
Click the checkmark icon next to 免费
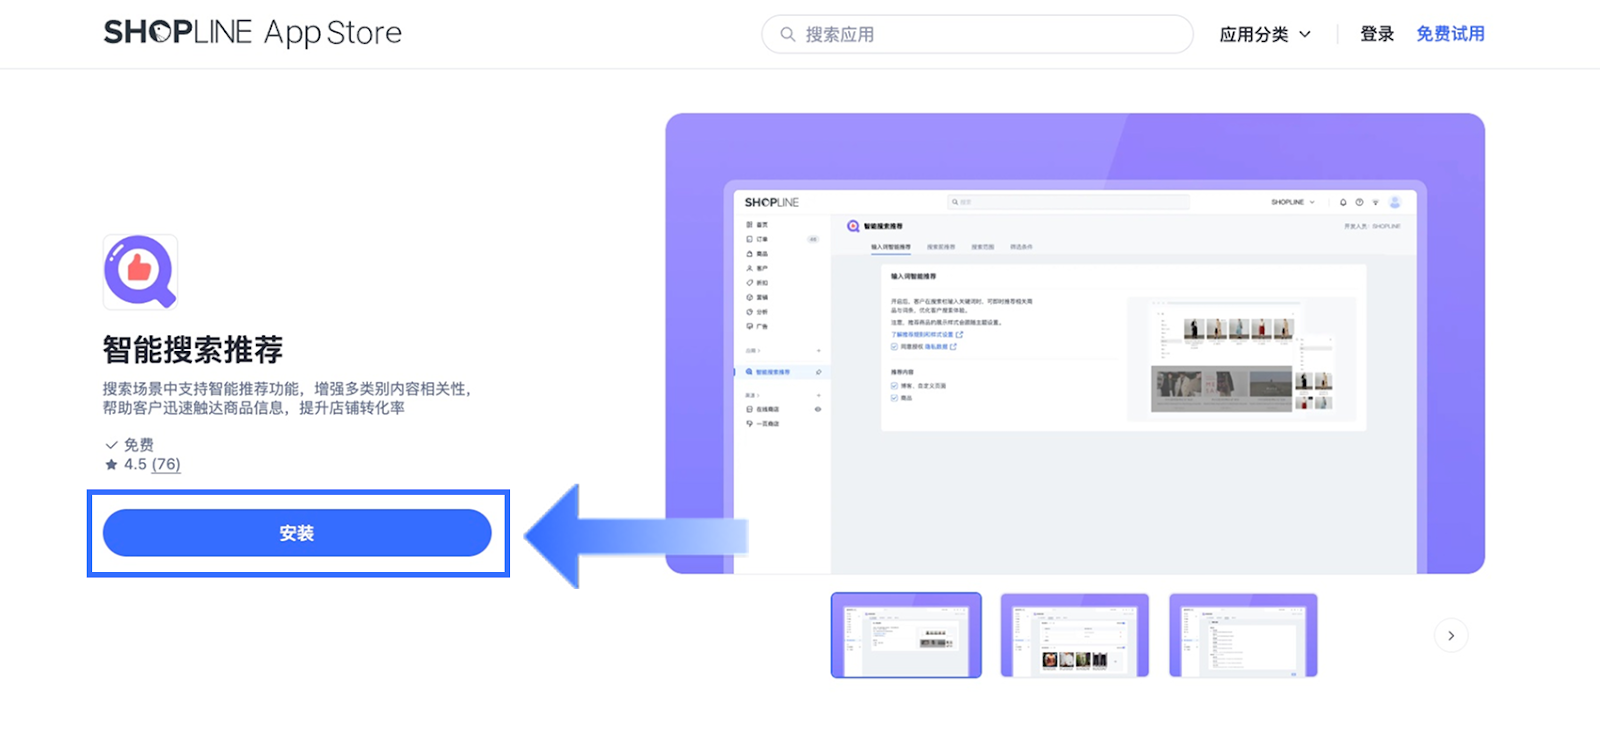click(111, 445)
